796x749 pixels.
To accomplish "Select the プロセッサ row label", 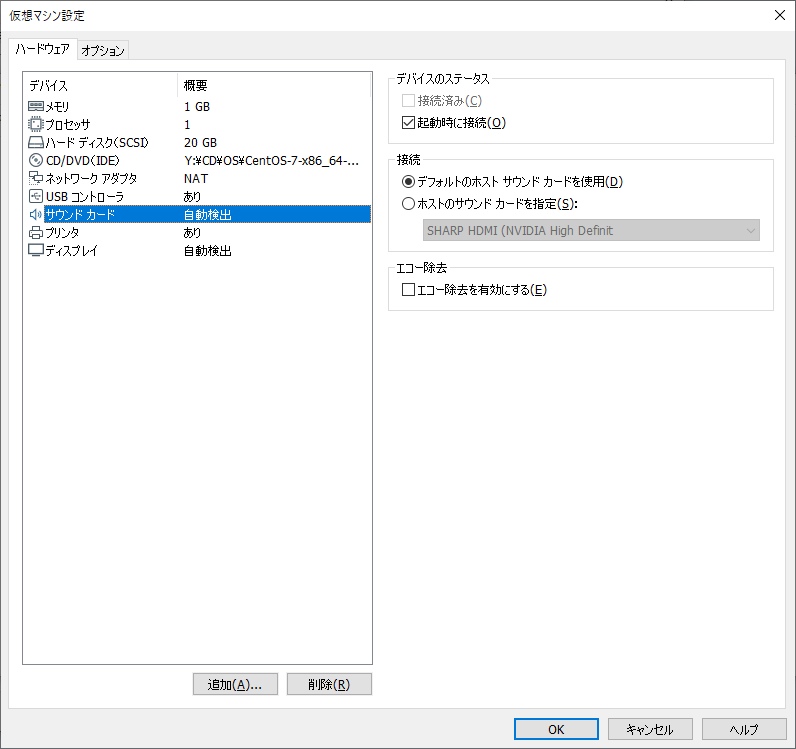I will pos(68,124).
